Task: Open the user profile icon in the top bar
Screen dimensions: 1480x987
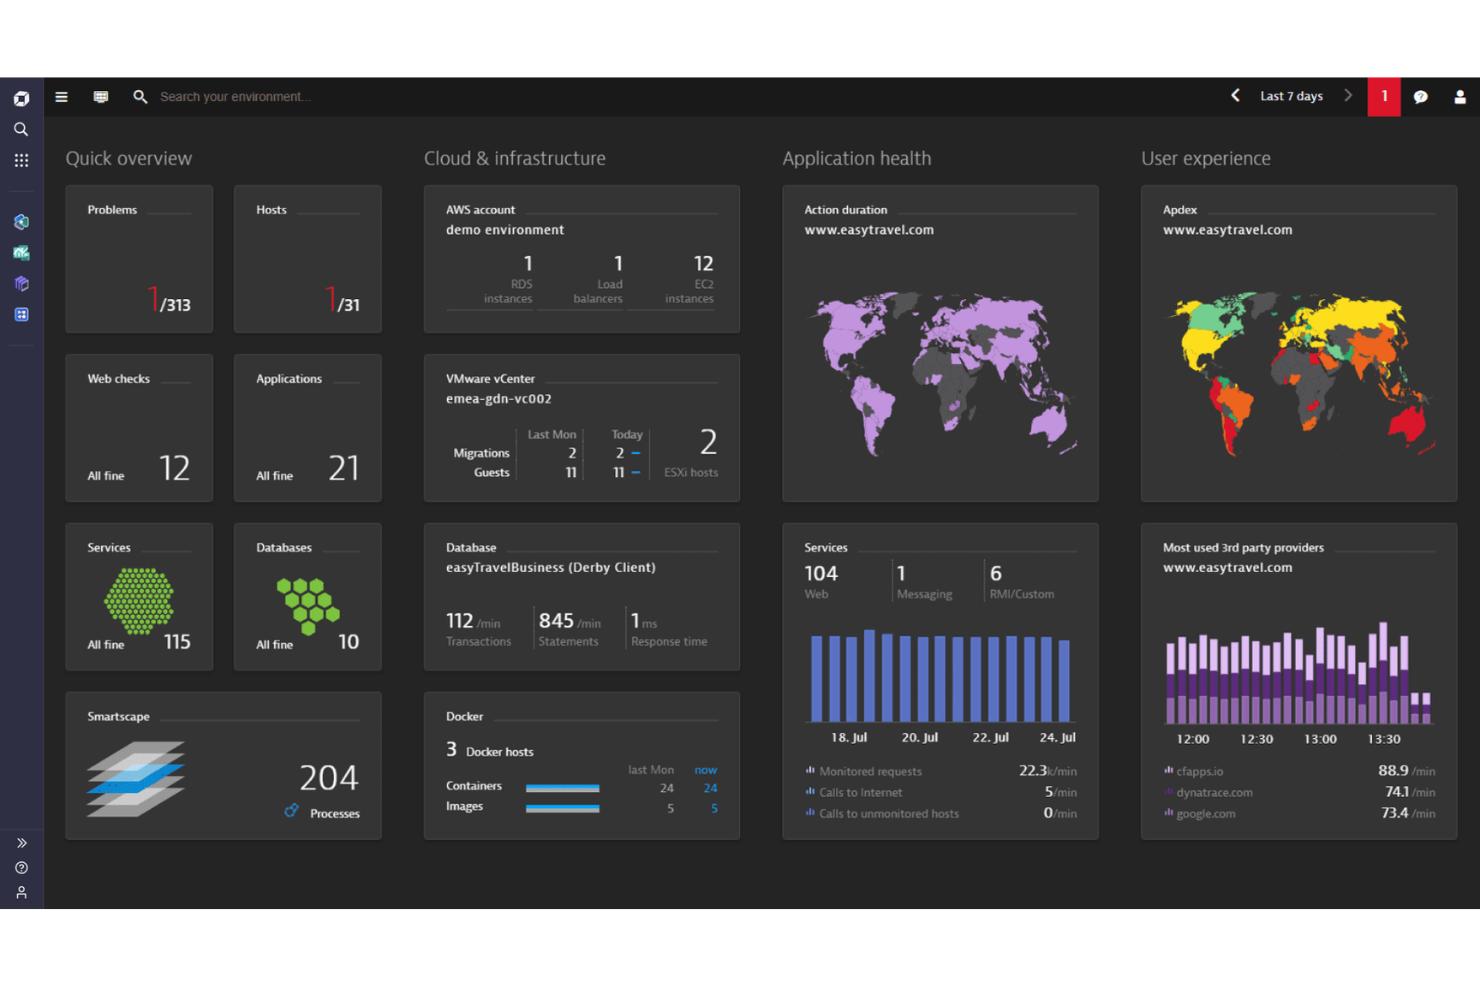Action: 1460,96
